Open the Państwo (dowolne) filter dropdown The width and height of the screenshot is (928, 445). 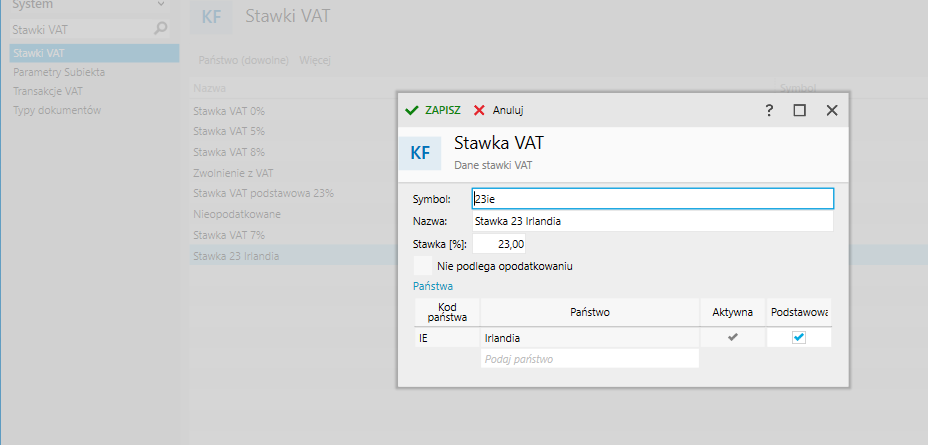243,60
